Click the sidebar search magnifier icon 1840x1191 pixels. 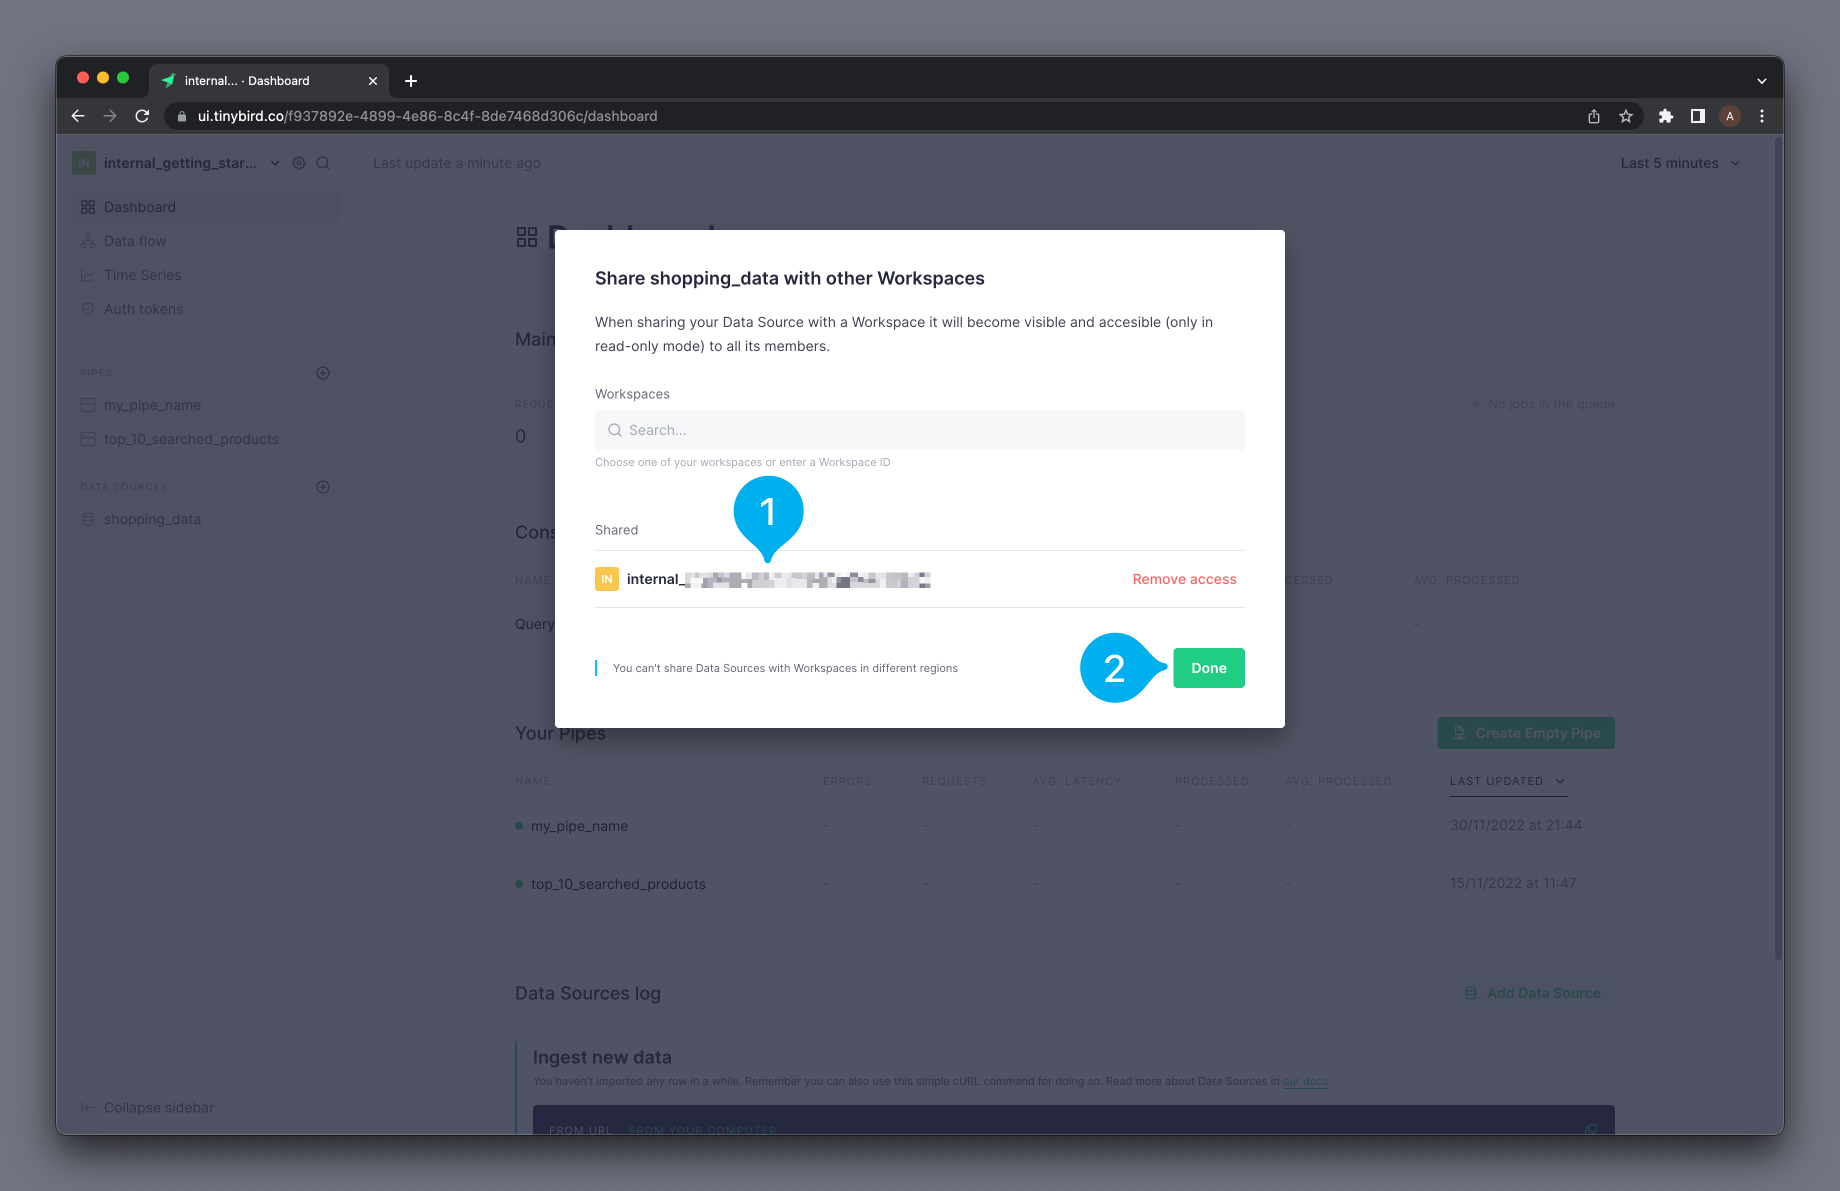coord(323,163)
